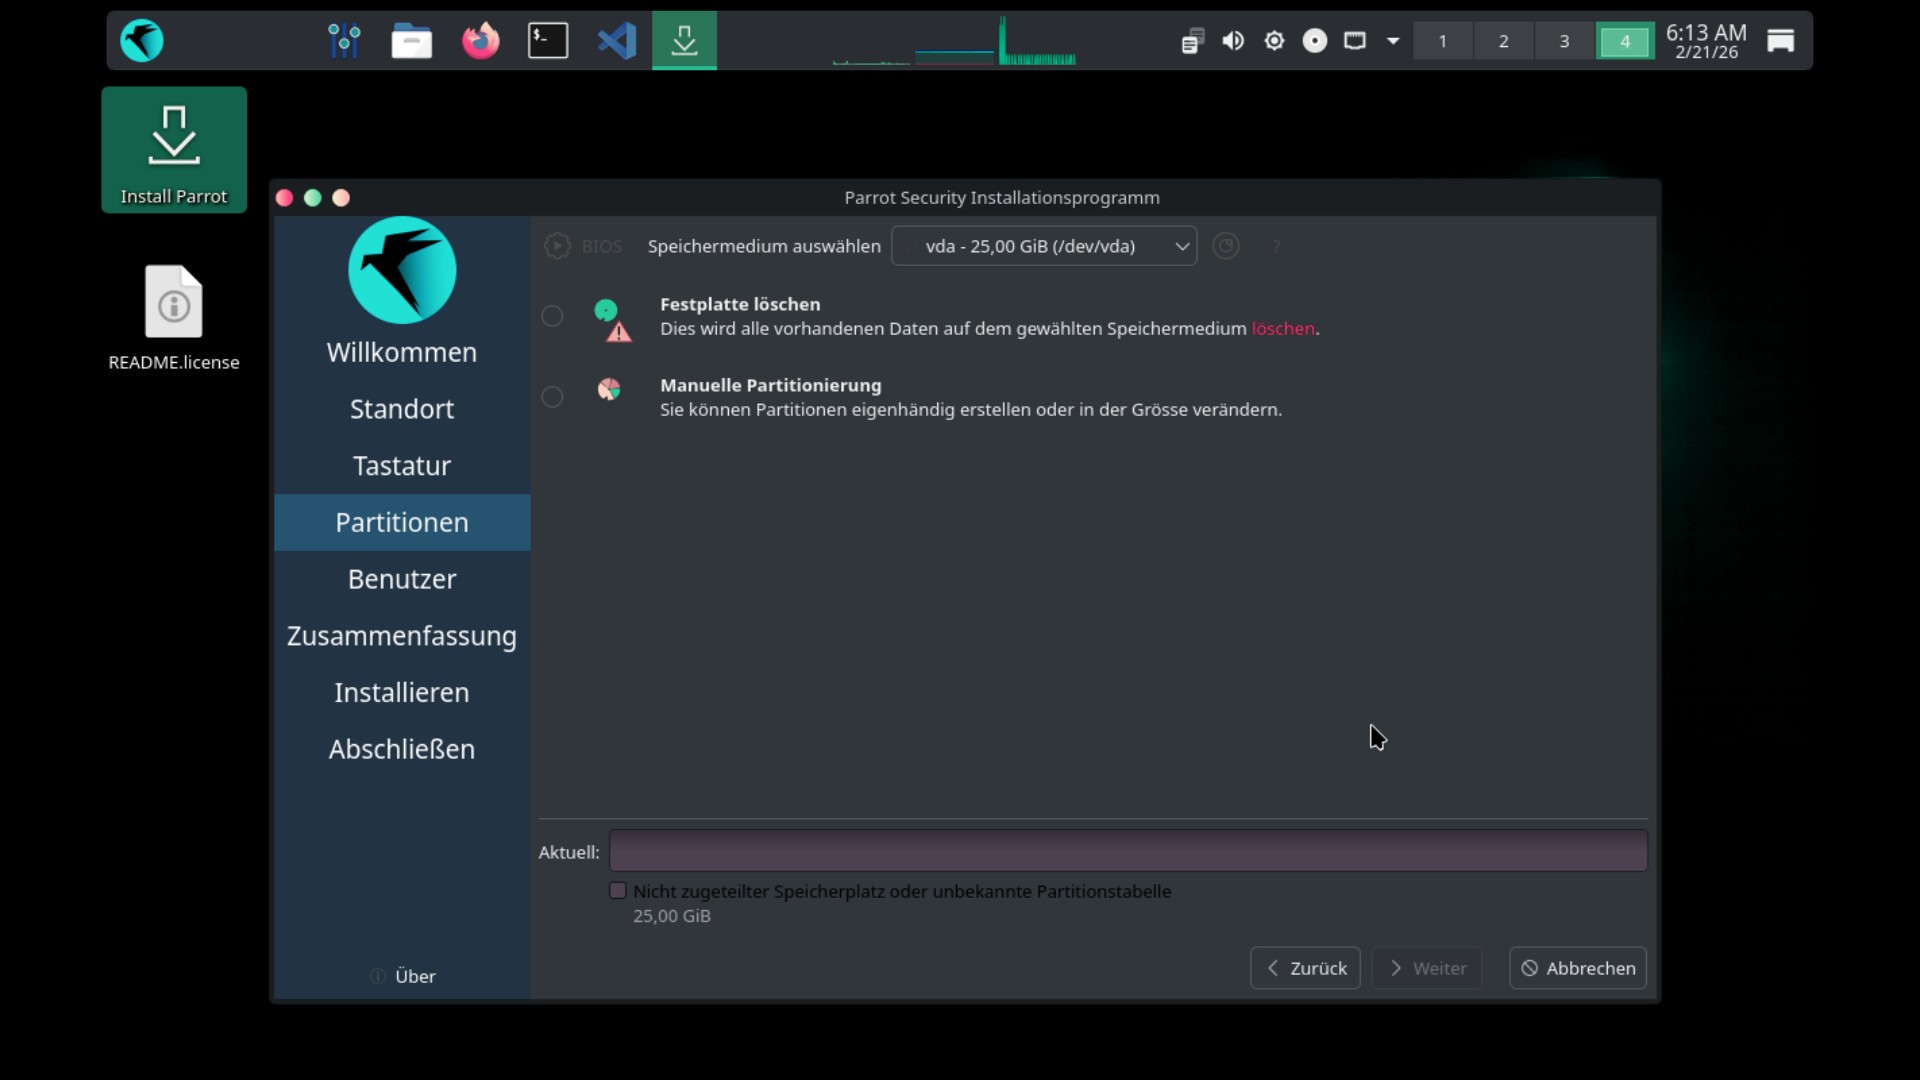1920x1080 pixels.
Task: Open the Parrot main menu icon
Action: point(142,41)
